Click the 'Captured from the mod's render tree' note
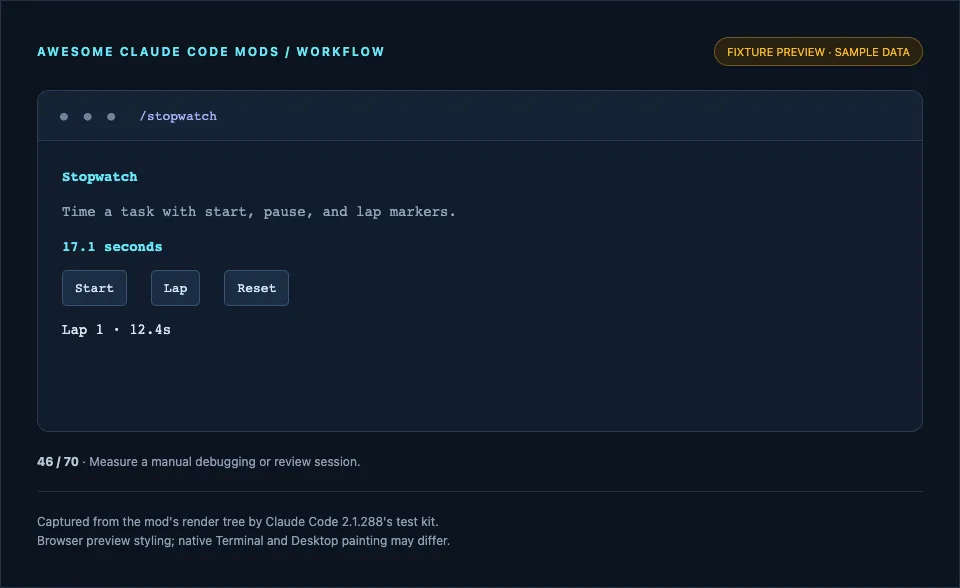This screenshot has width=960, height=588. [238, 522]
